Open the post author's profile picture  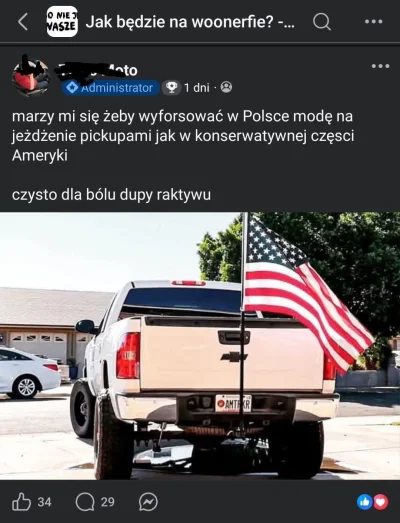pos(31,78)
